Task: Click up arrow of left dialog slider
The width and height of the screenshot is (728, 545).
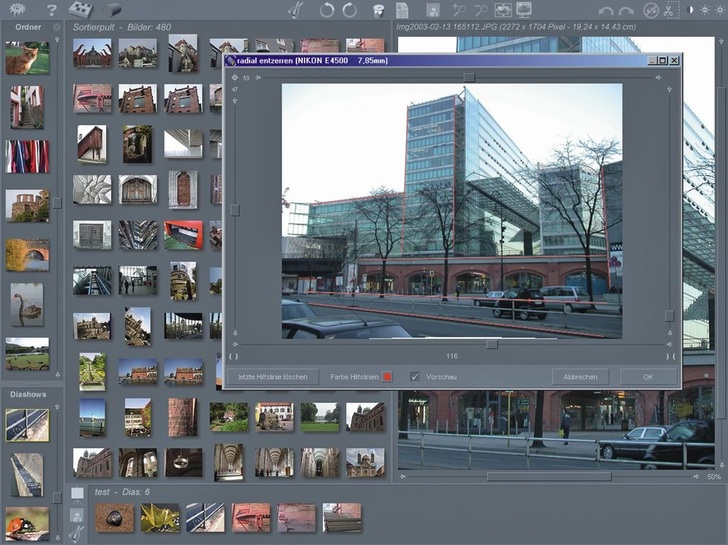Action: point(234,100)
